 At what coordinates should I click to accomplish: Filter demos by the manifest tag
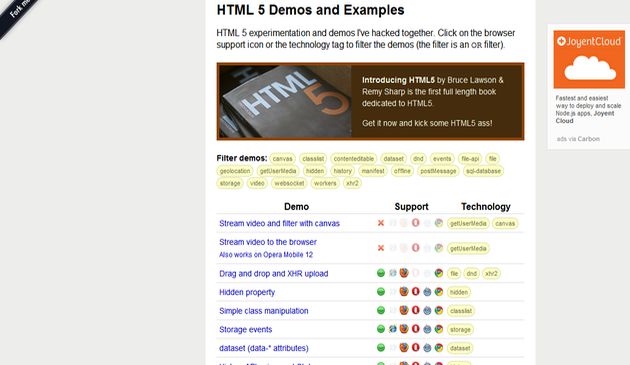(x=373, y=171)
